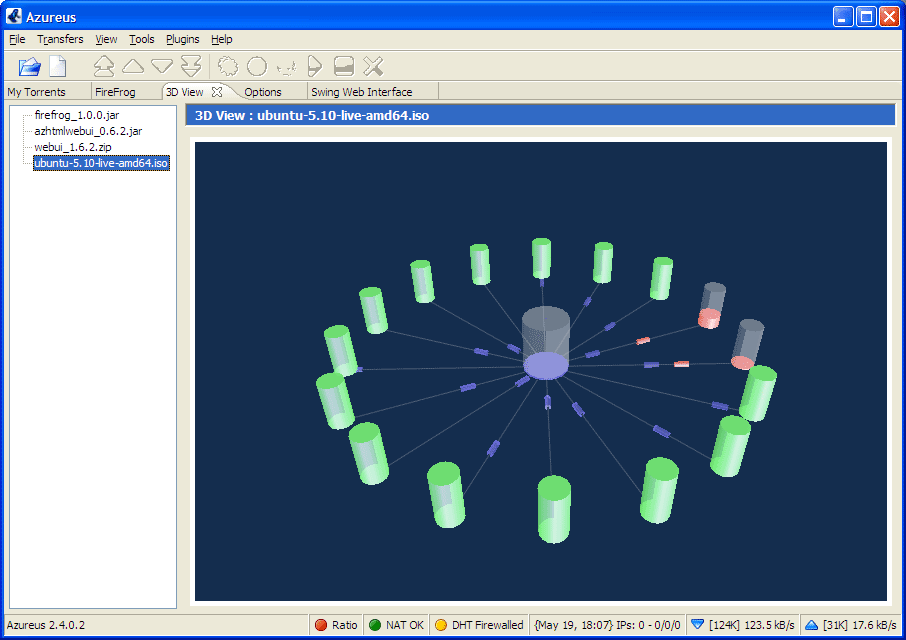Screen dimensions: 906x640
Task: Open the Swing Web Interface tab
Action: tap(362, 92)
